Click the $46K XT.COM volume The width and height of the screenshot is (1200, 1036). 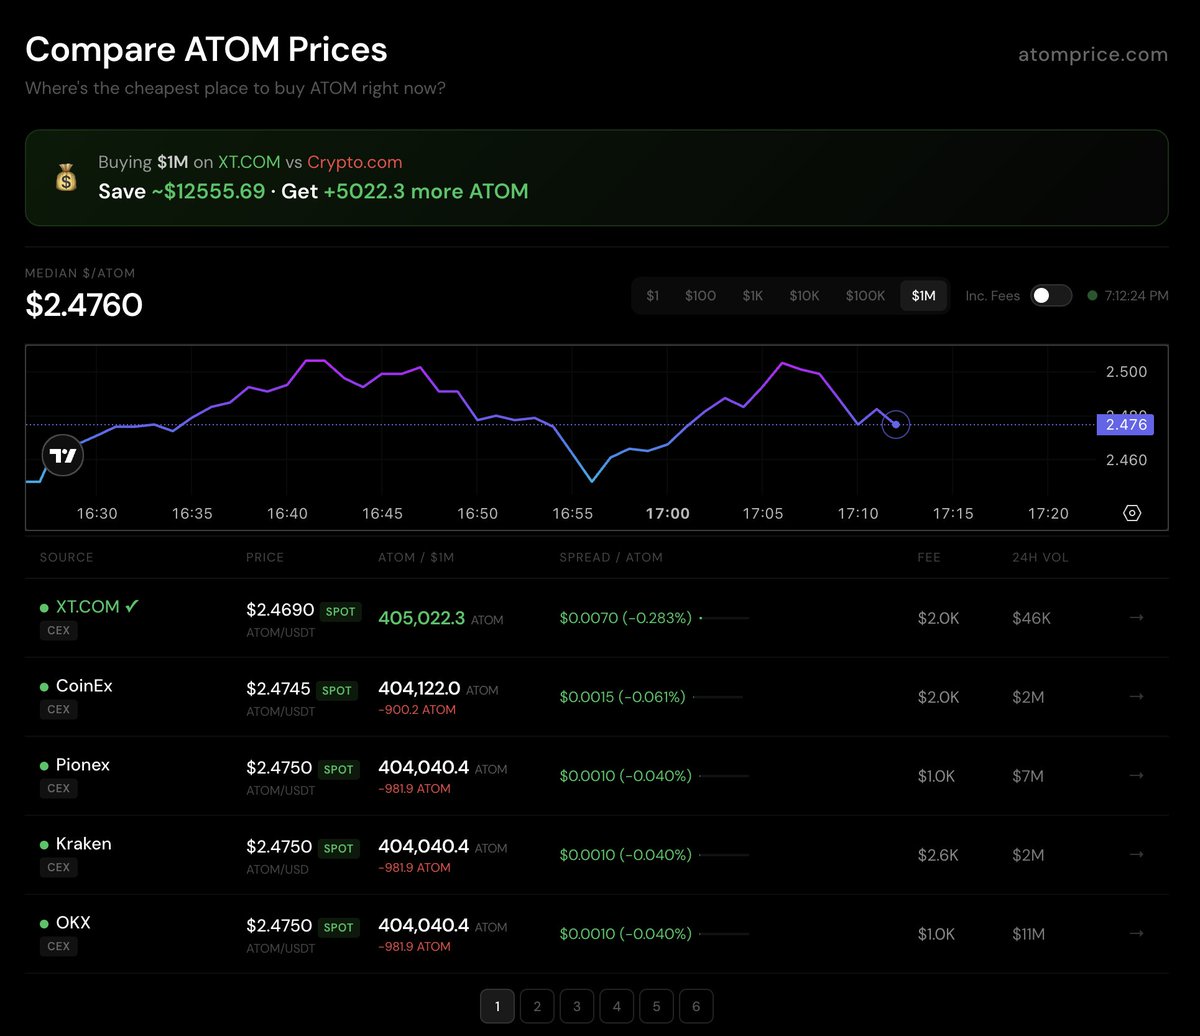pos(1031,618)
